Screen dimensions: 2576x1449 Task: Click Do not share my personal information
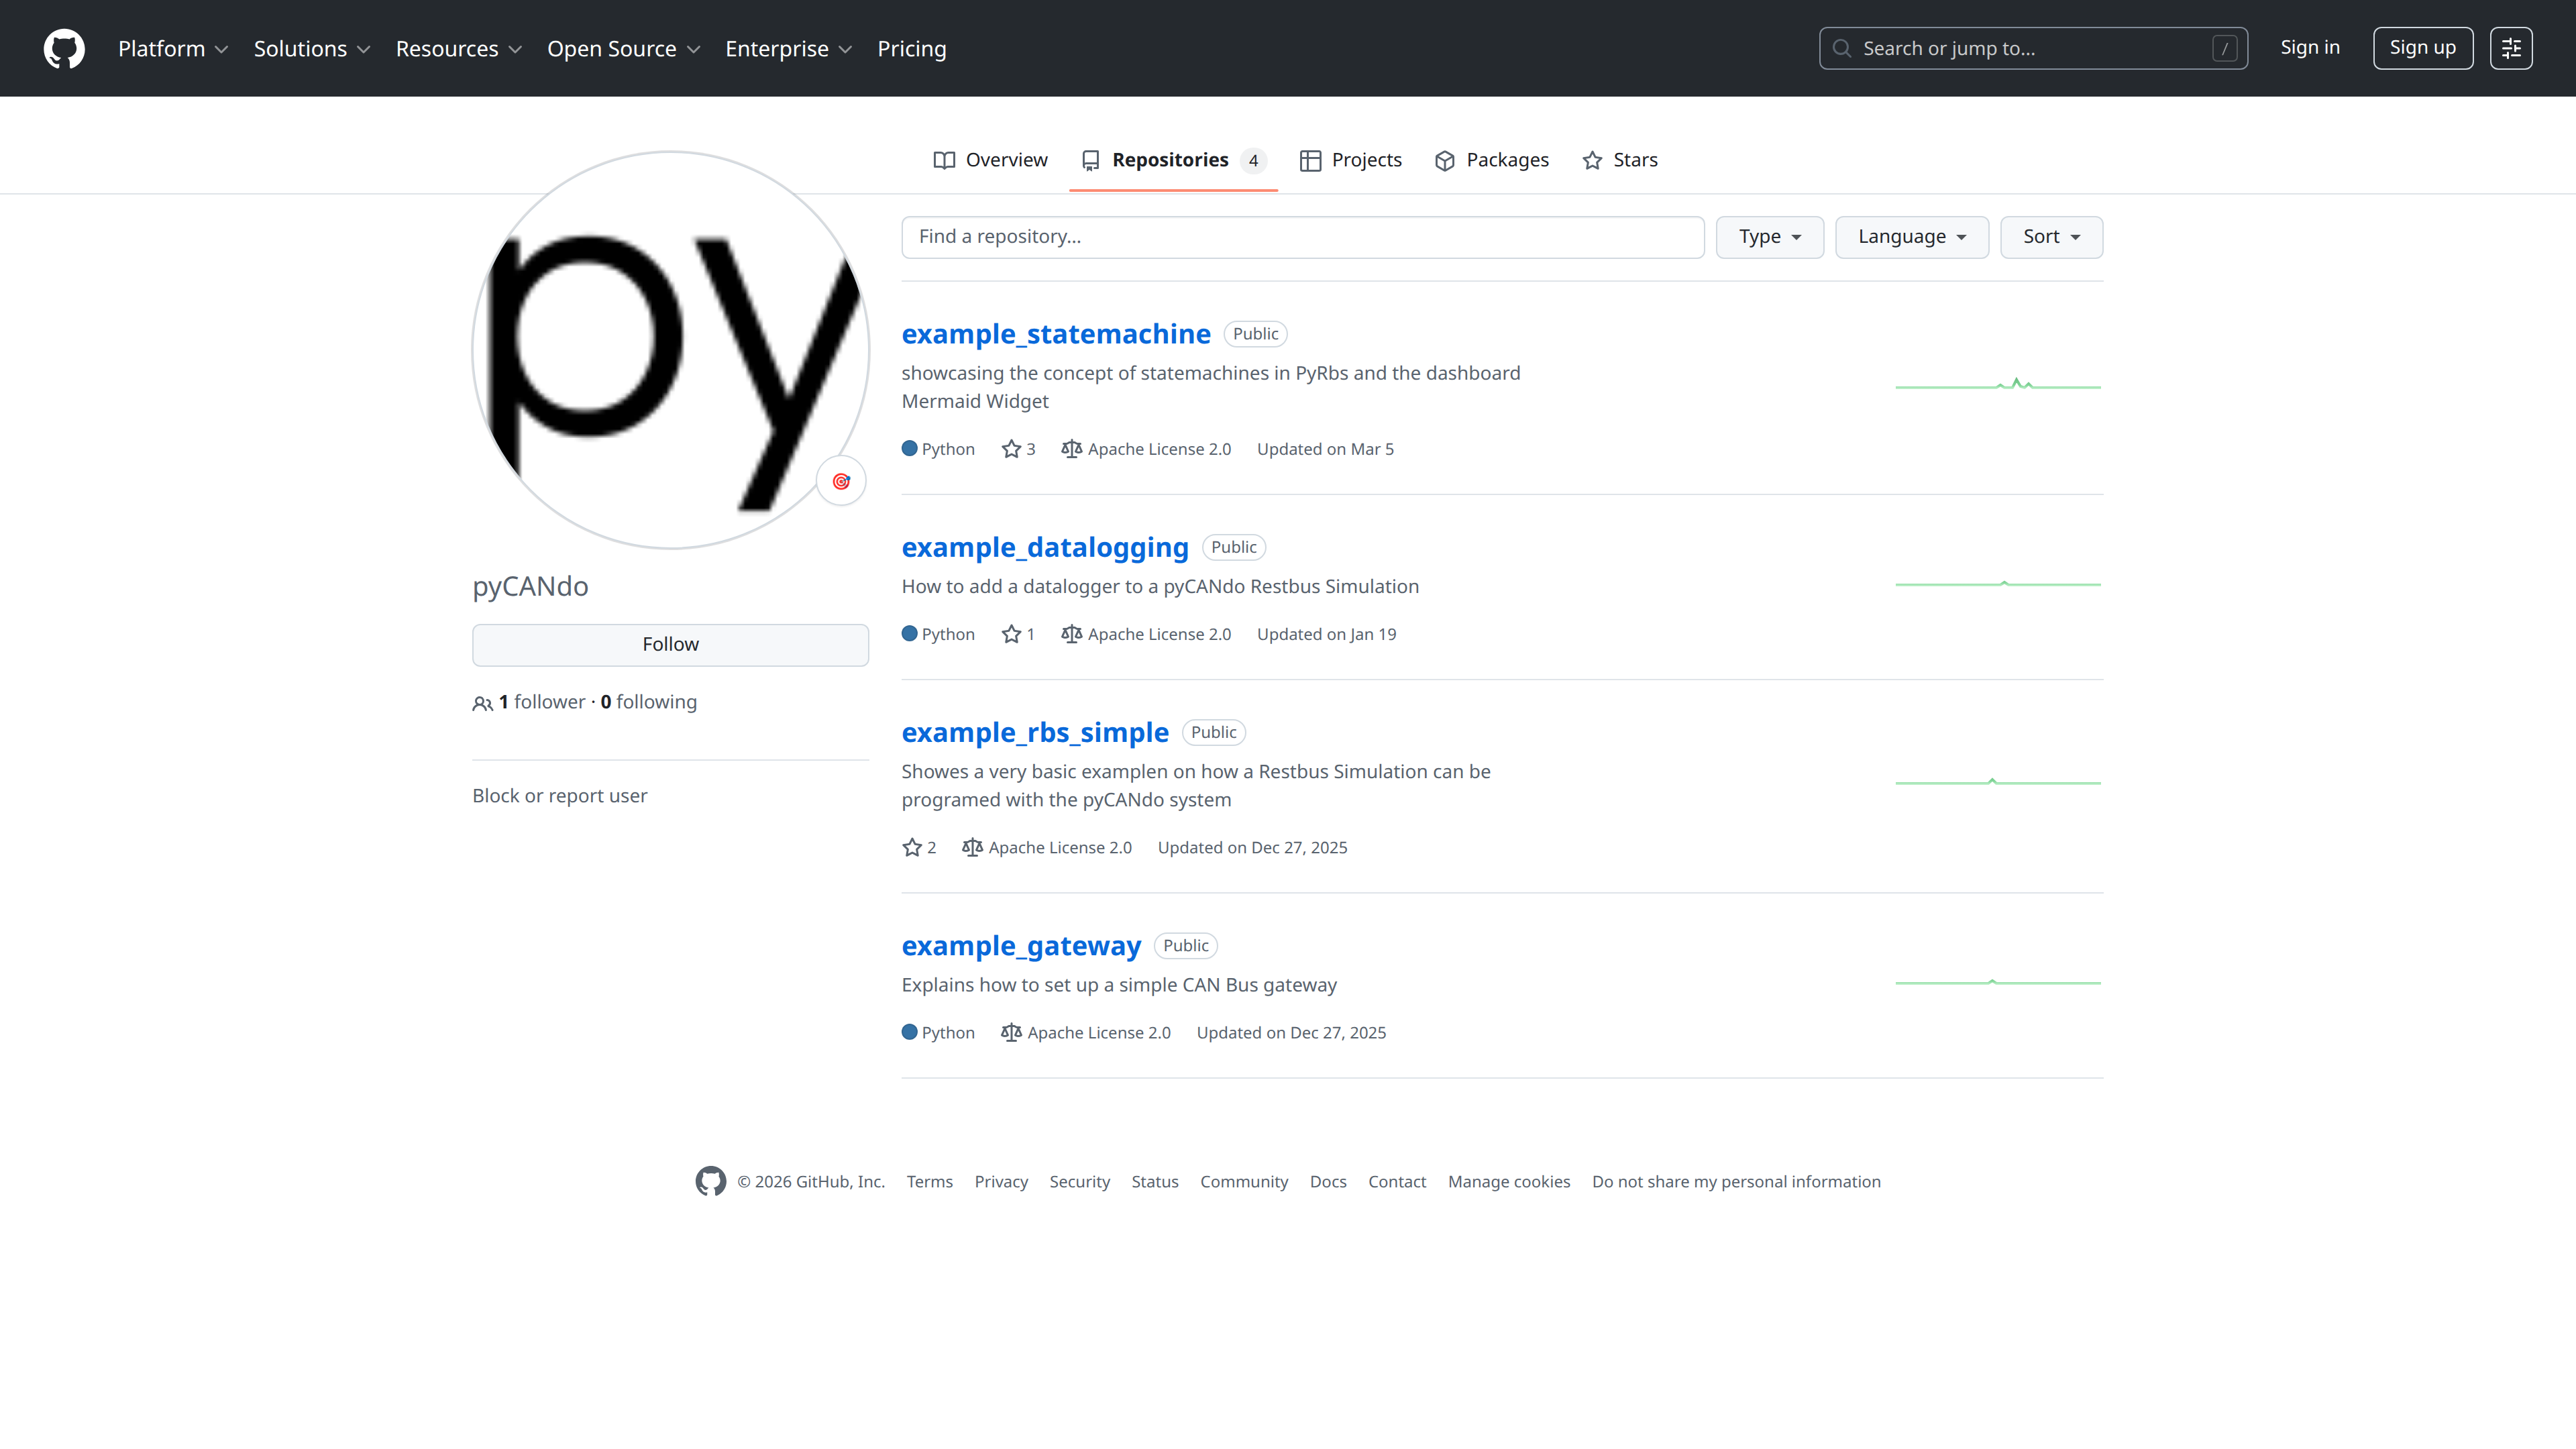[1735, 1182]
